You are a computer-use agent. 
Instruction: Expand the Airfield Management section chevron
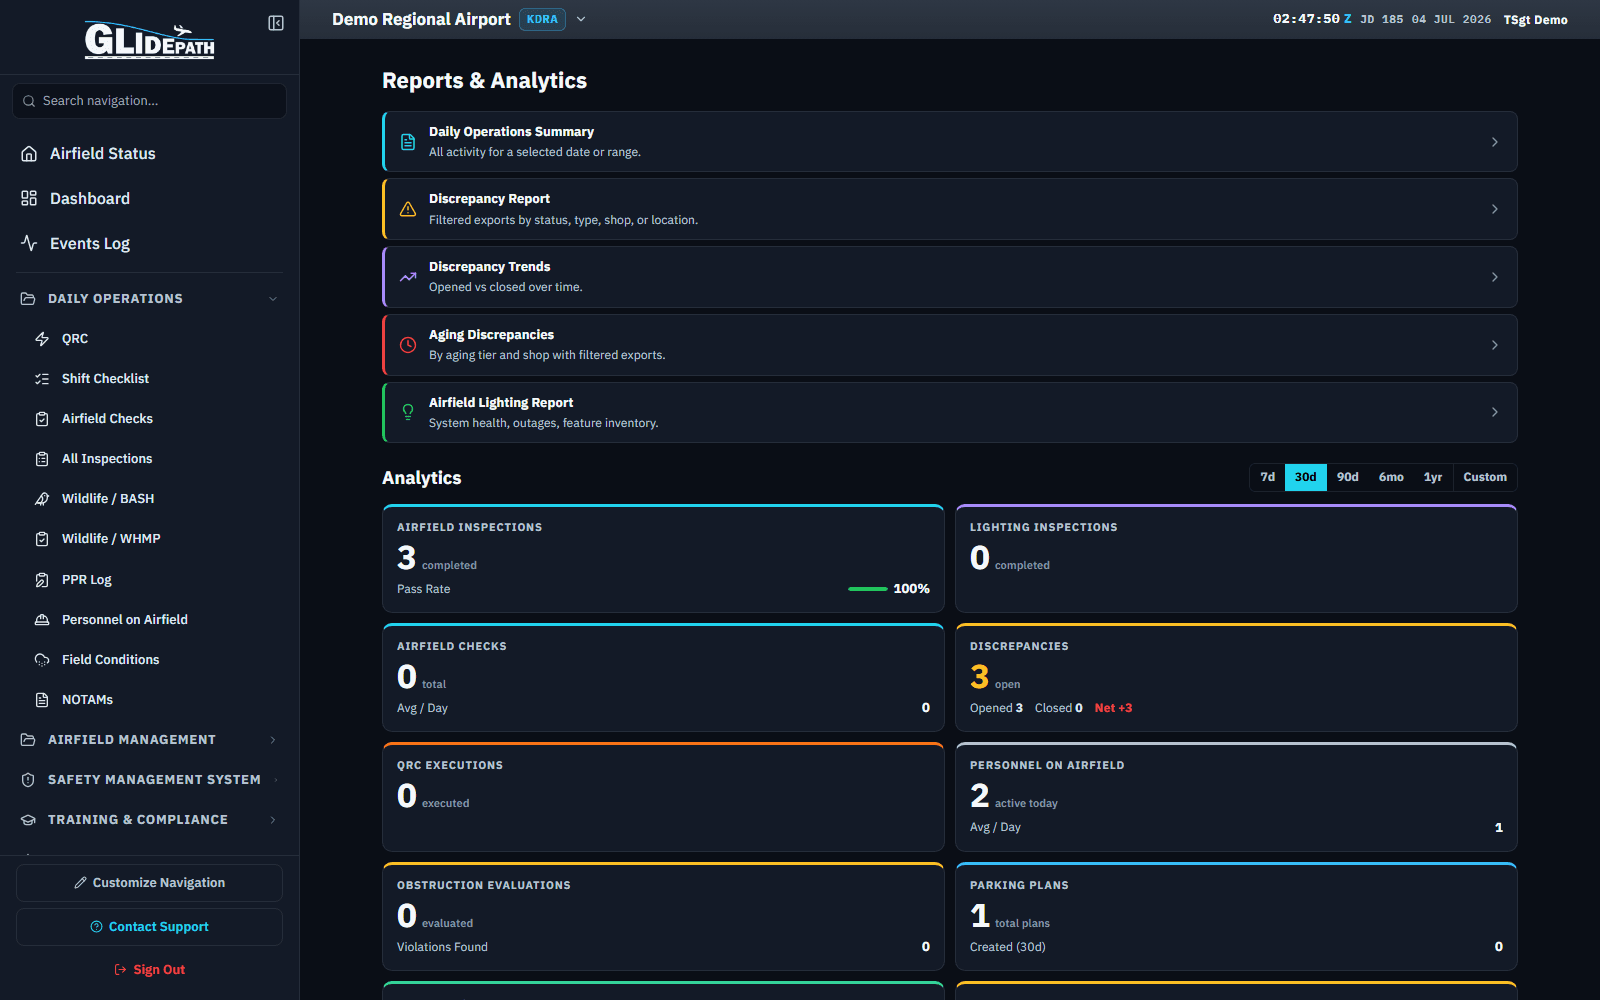pyautogui.click(x=273, y=740)
